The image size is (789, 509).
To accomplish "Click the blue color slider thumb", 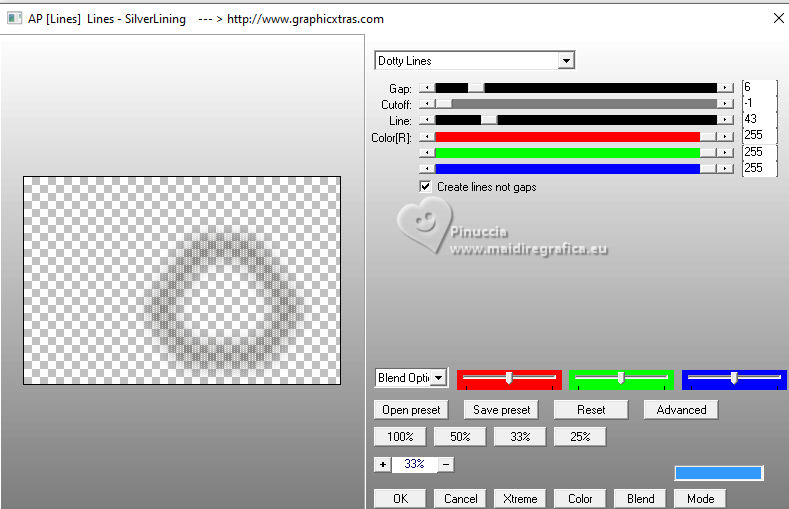I will pos(708,168).
